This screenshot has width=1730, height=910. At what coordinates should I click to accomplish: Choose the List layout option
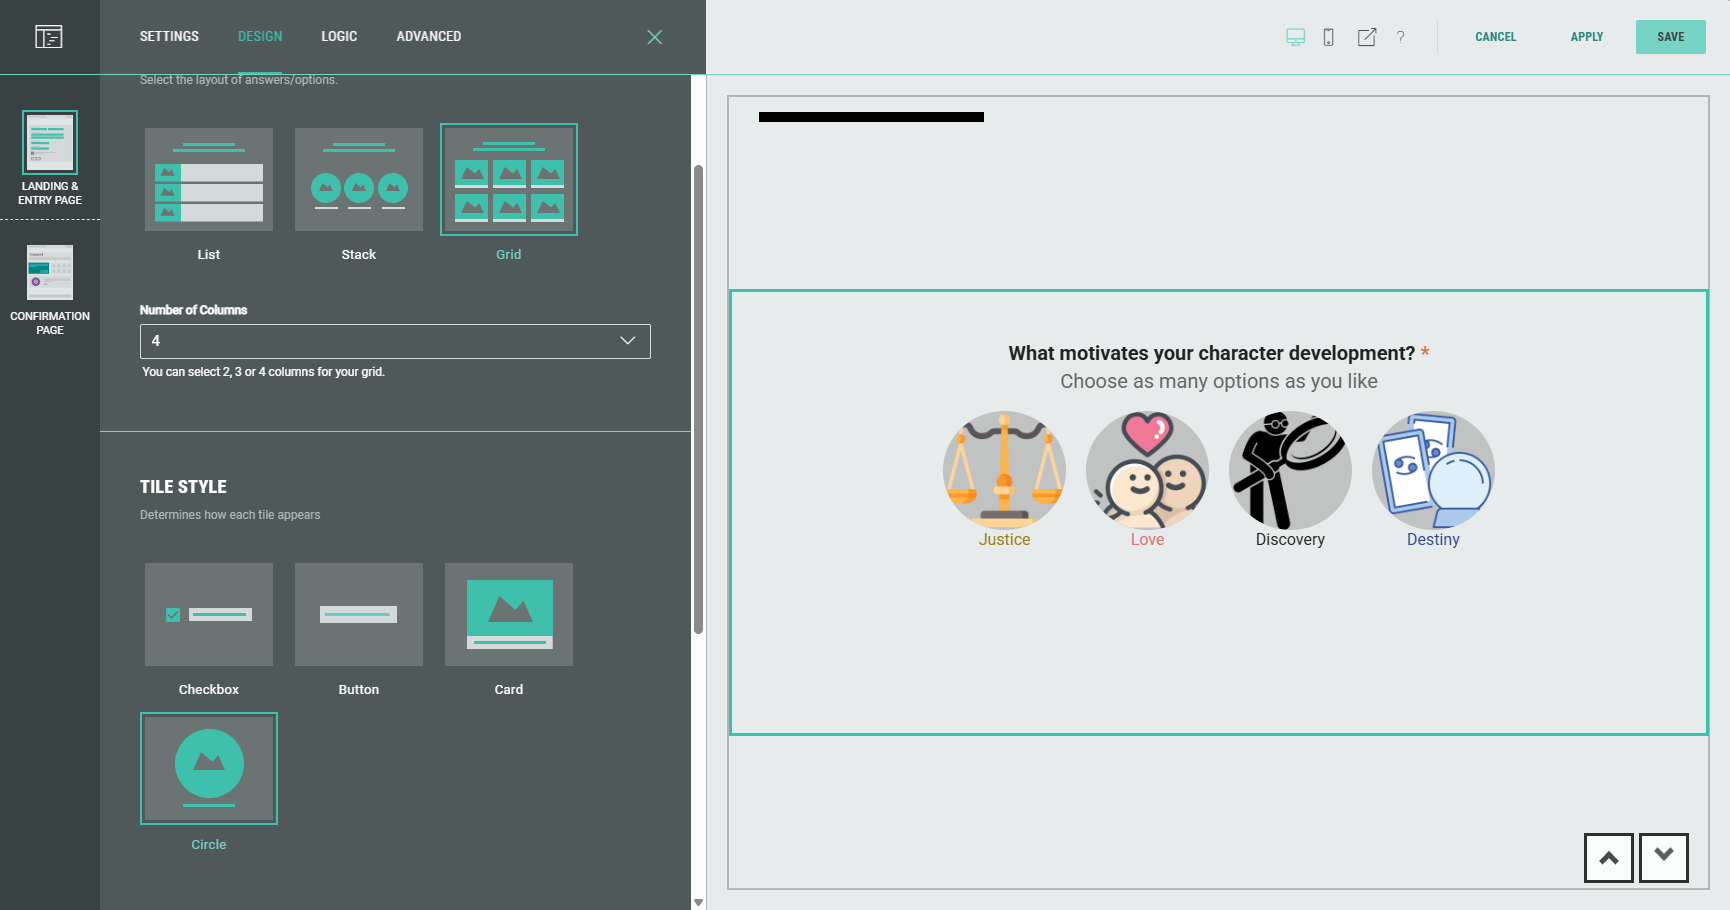click(x=208, y=180)
